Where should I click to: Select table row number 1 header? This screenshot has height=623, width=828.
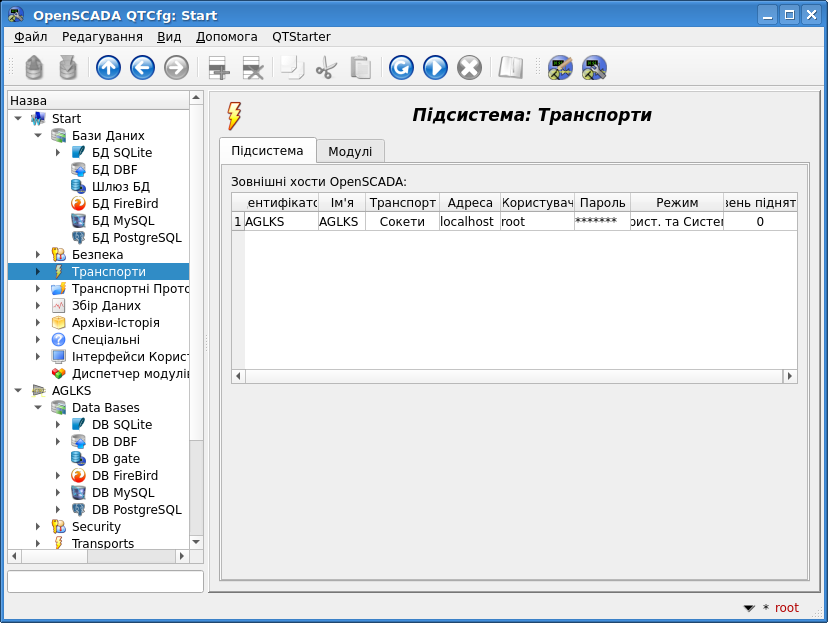(238, 222)
